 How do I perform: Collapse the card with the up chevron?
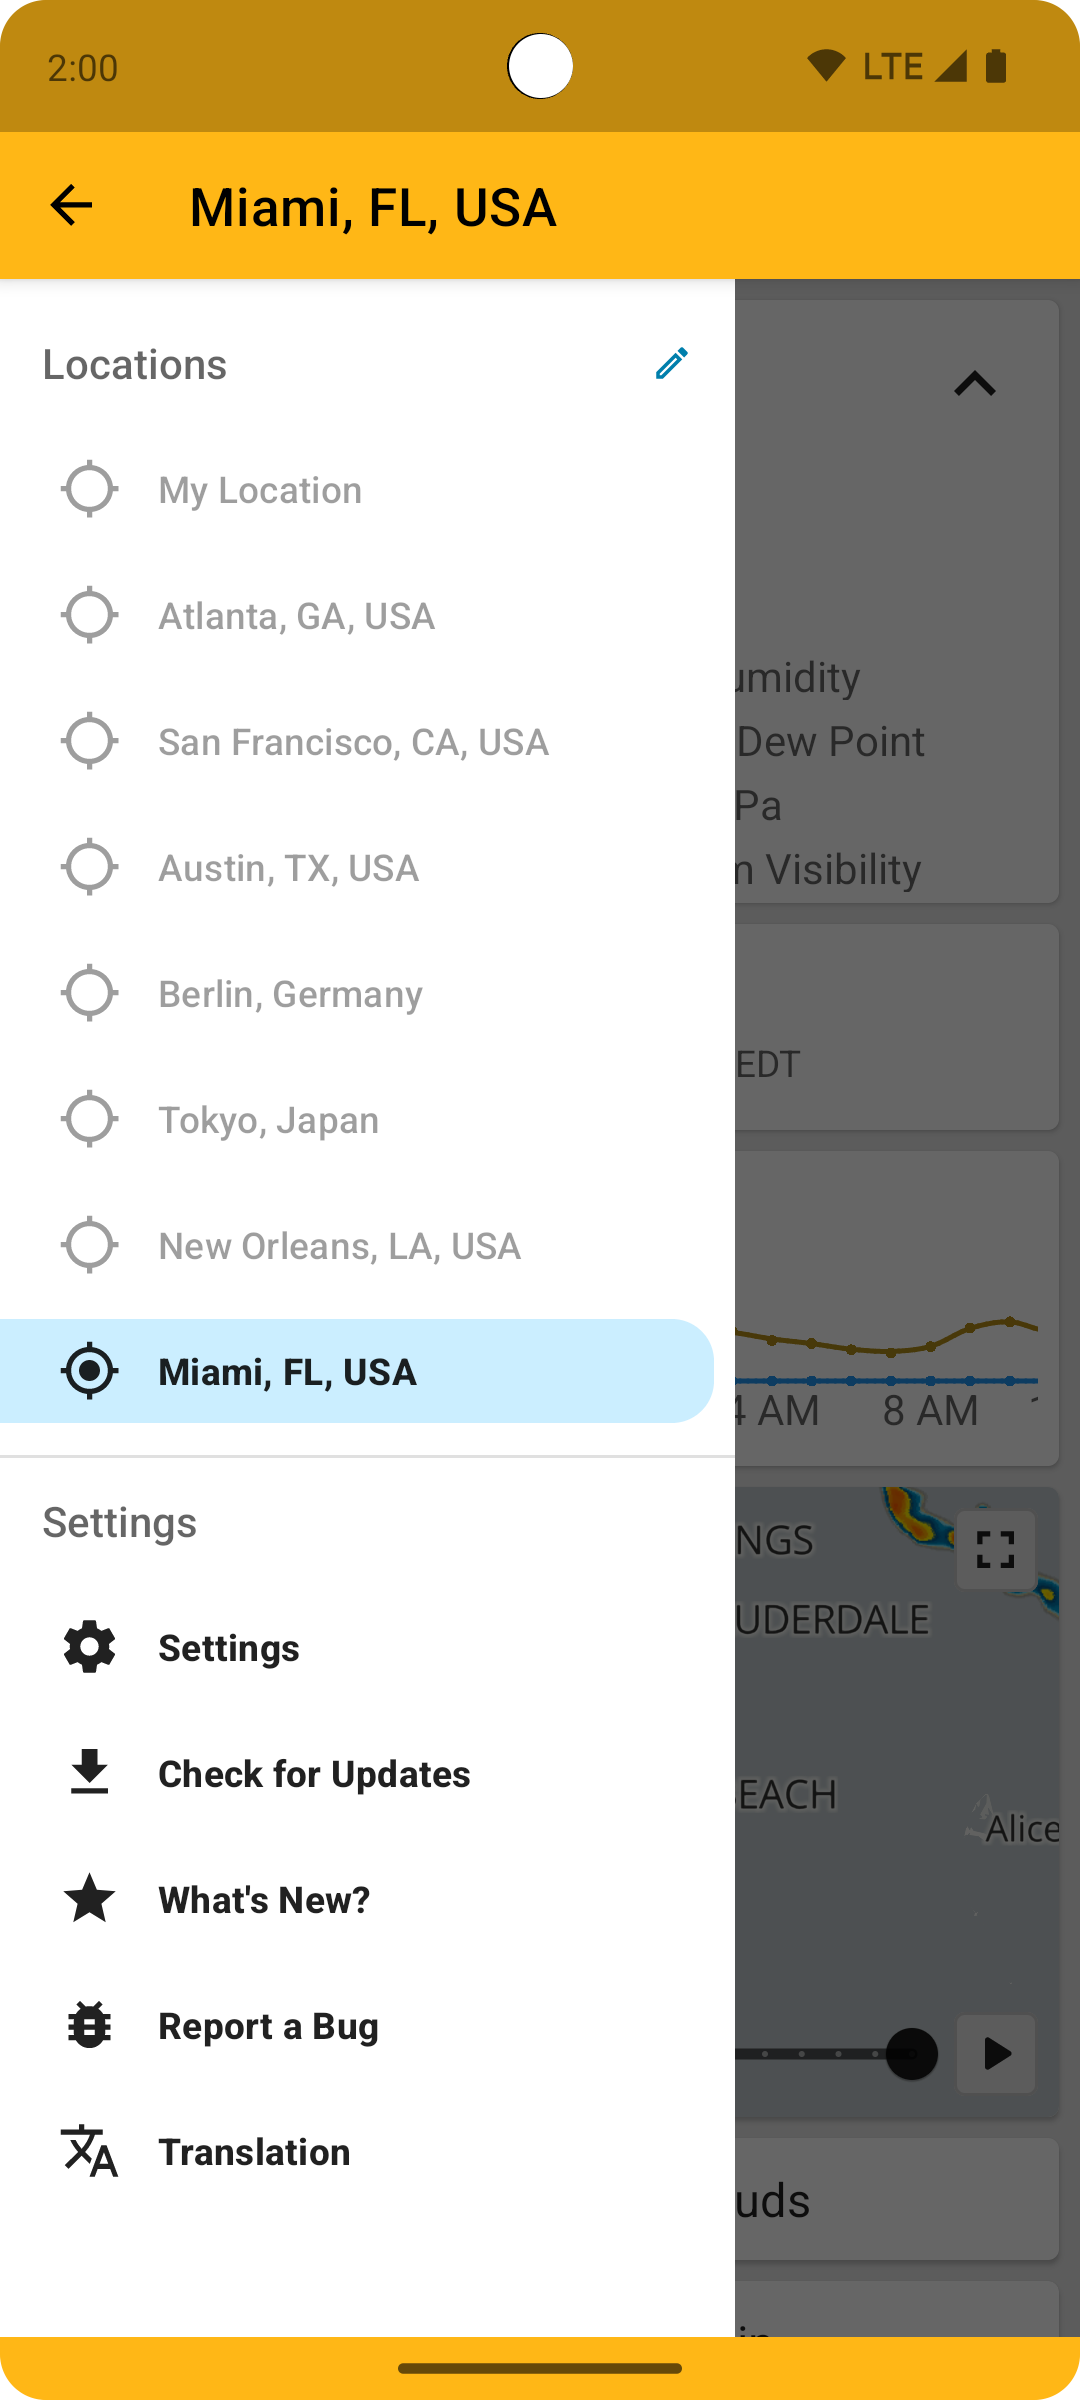tap(974, 384)
